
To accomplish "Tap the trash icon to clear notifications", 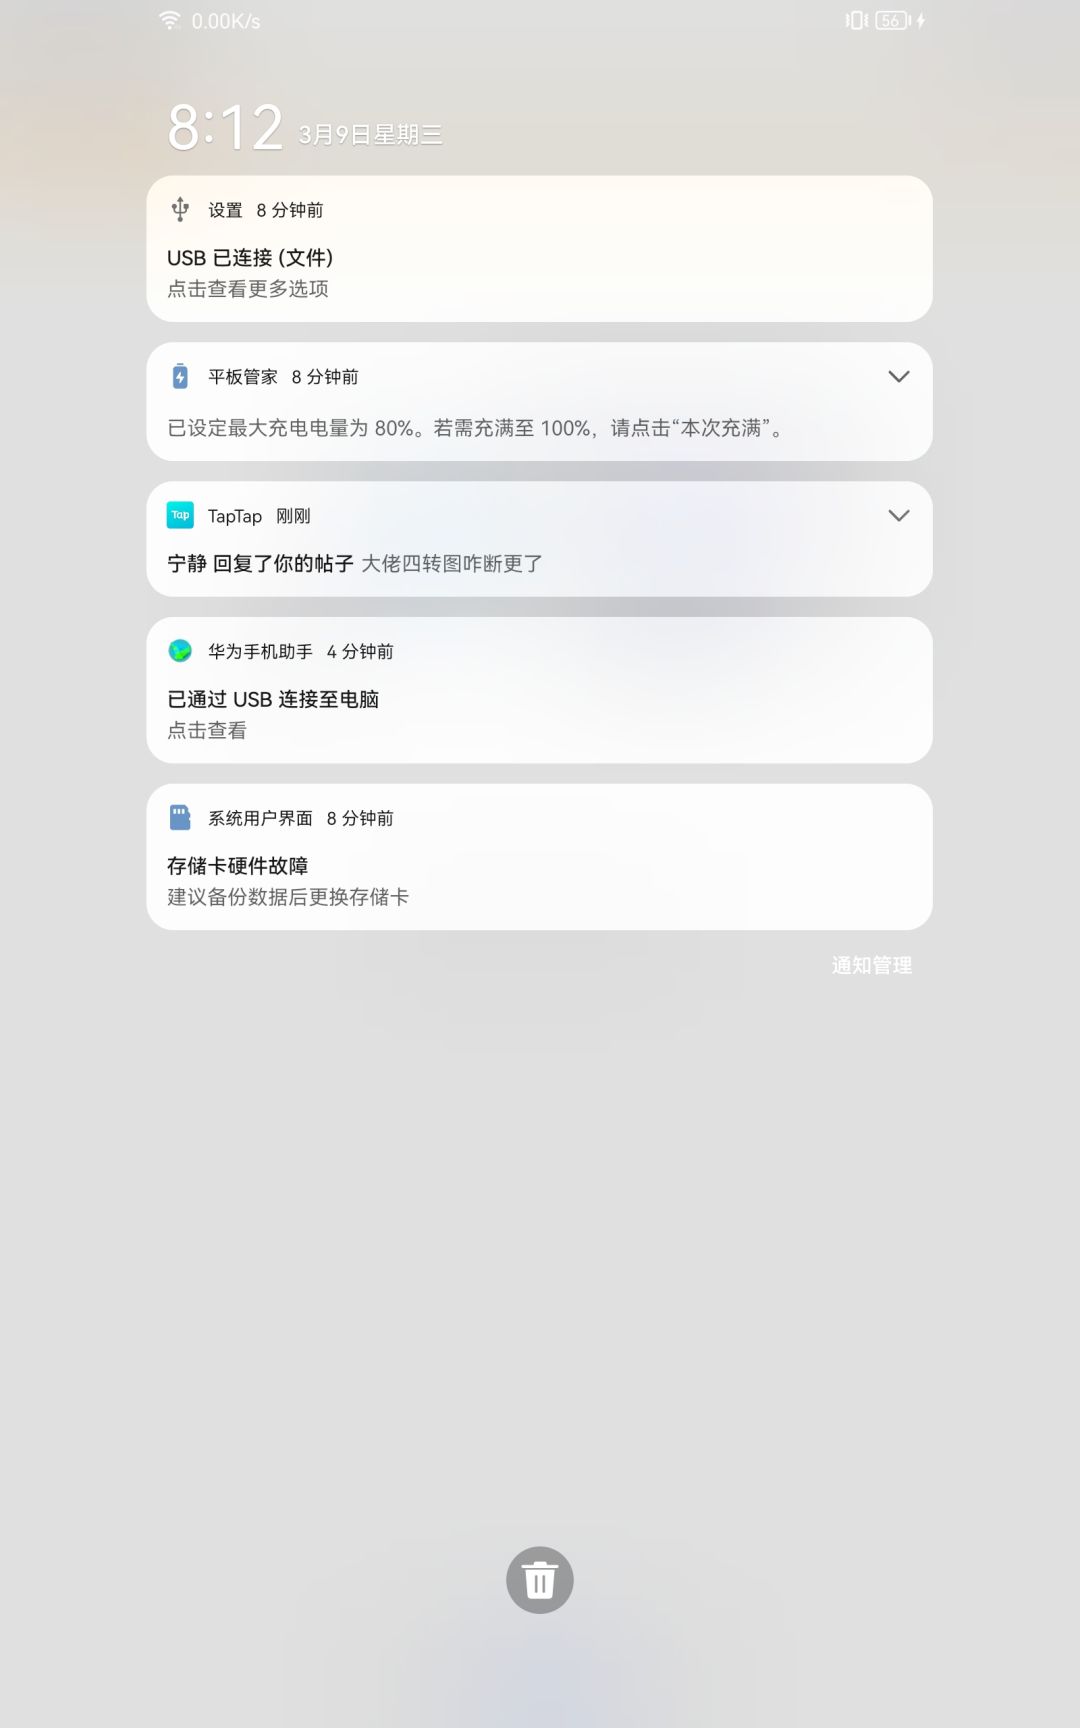I will point(539,1580).
